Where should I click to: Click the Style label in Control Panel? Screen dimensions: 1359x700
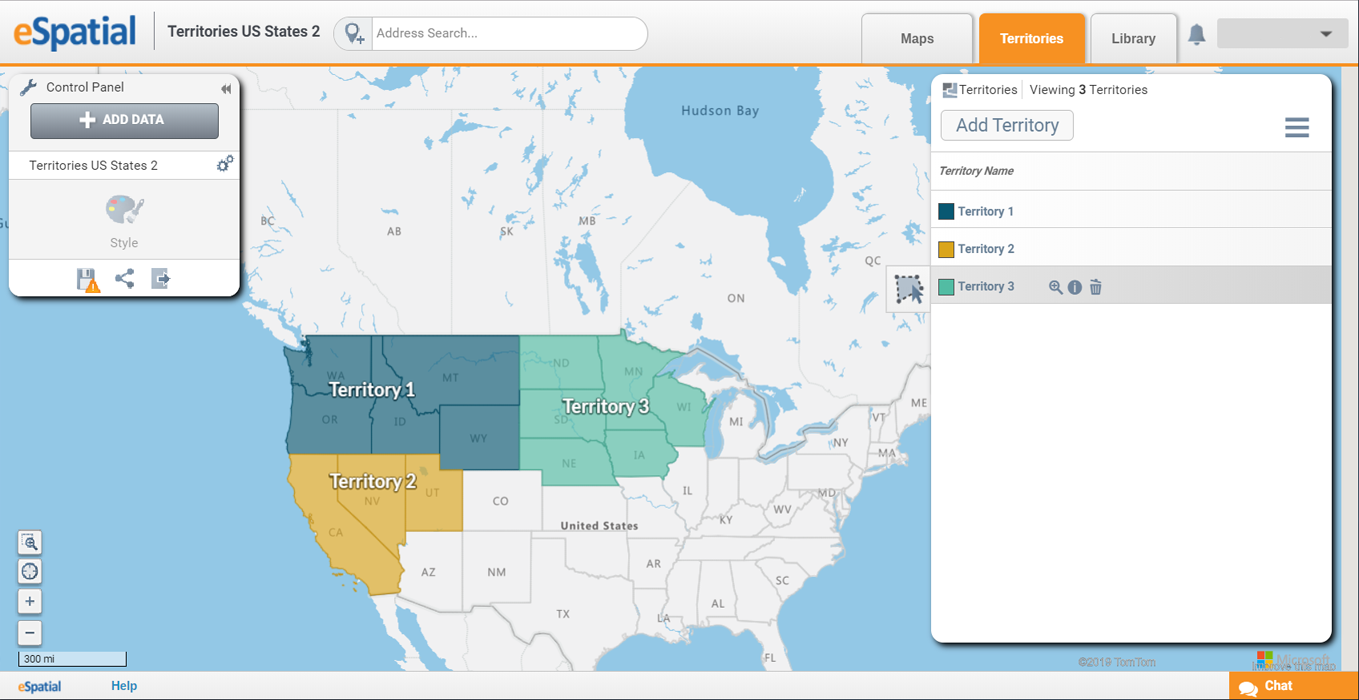click(124, 243)
